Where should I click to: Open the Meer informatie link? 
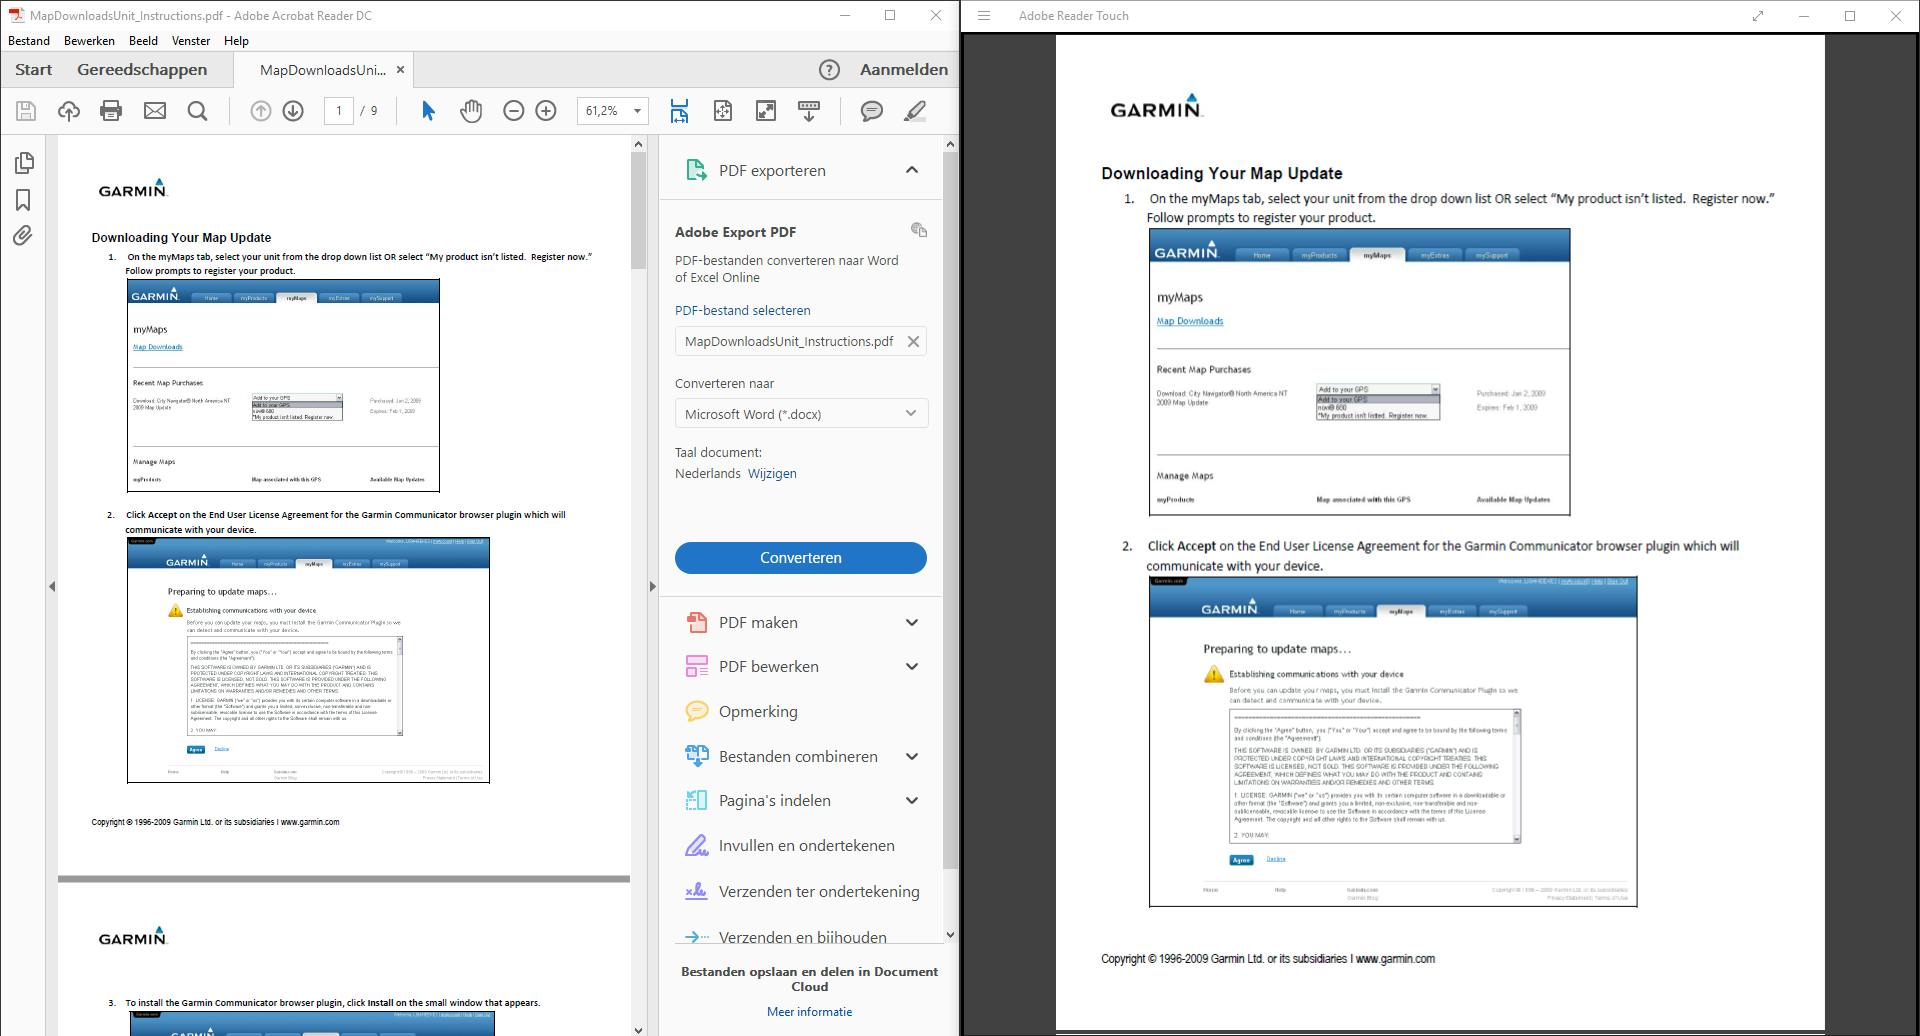pyautogui.click(x=810, y=1012)
